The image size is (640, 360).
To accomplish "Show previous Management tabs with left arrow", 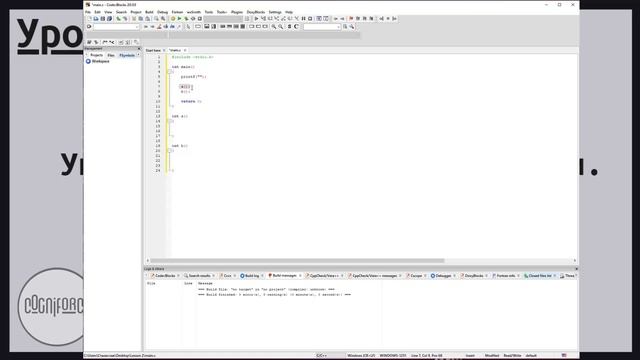I will click(86, 55).
